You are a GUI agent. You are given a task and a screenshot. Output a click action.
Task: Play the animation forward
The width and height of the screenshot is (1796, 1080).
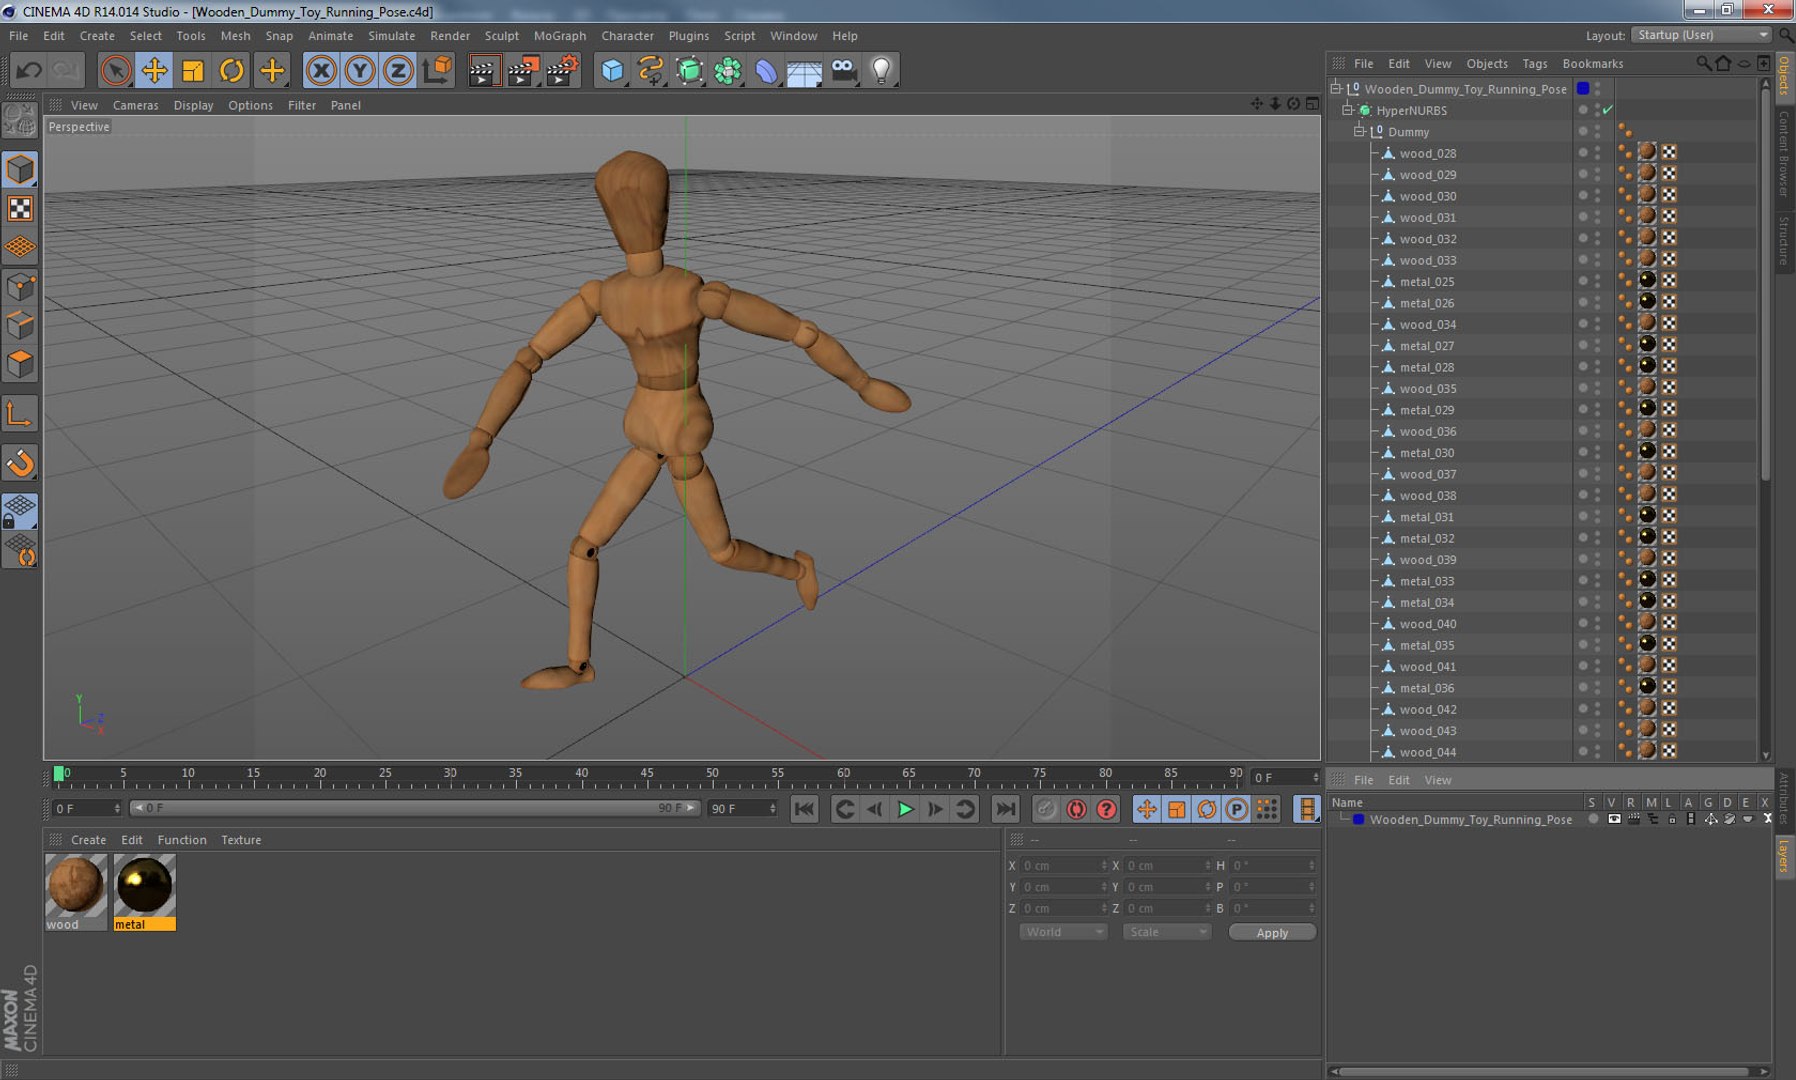pyautogui.click(x=905, y=809)
